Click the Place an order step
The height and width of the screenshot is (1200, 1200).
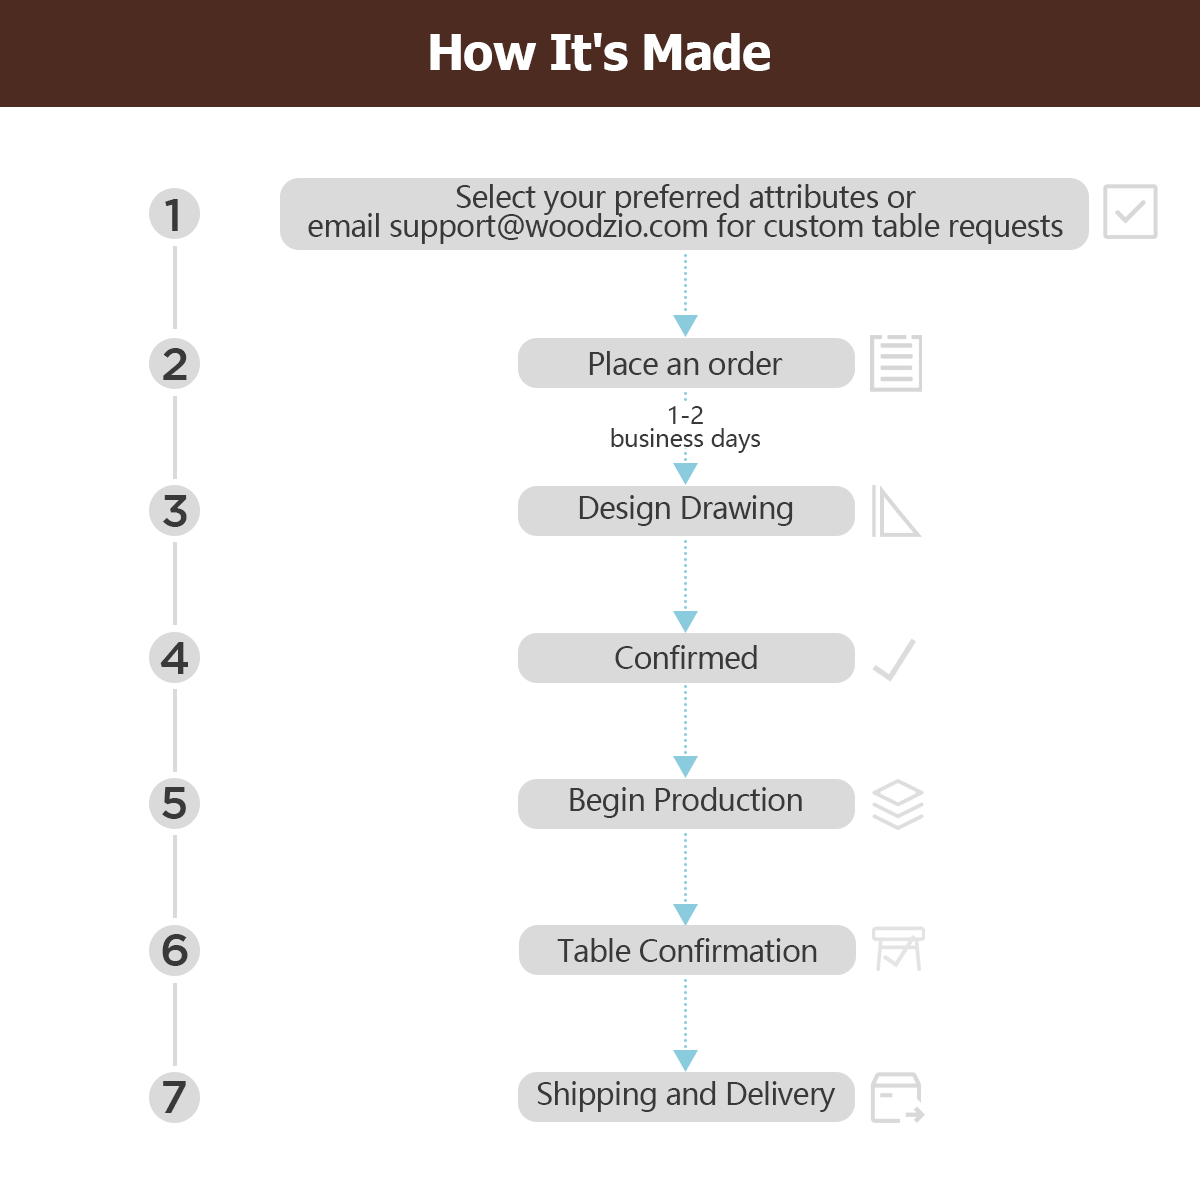(686, 363)
